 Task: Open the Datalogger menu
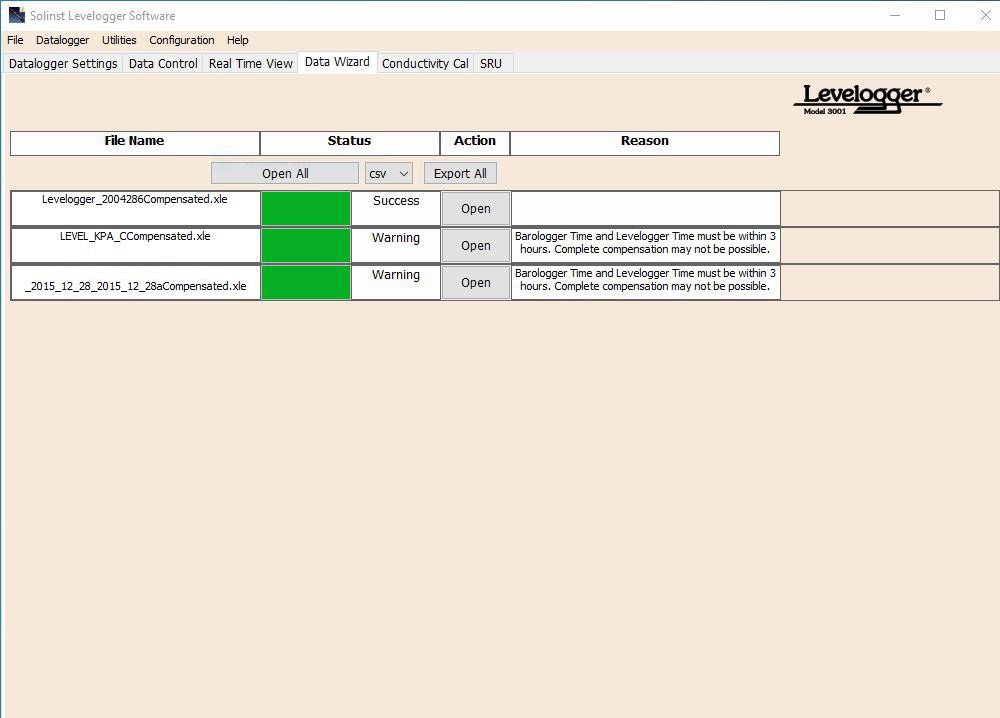pos(62,40)
